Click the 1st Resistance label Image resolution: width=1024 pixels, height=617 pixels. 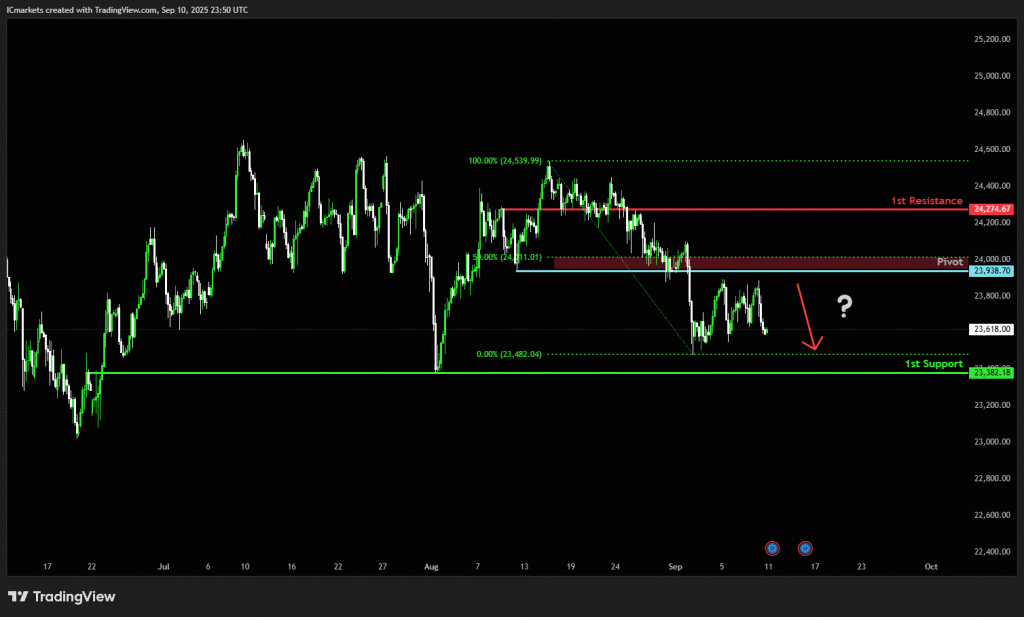pyautogui.click(x=927, y=200)
